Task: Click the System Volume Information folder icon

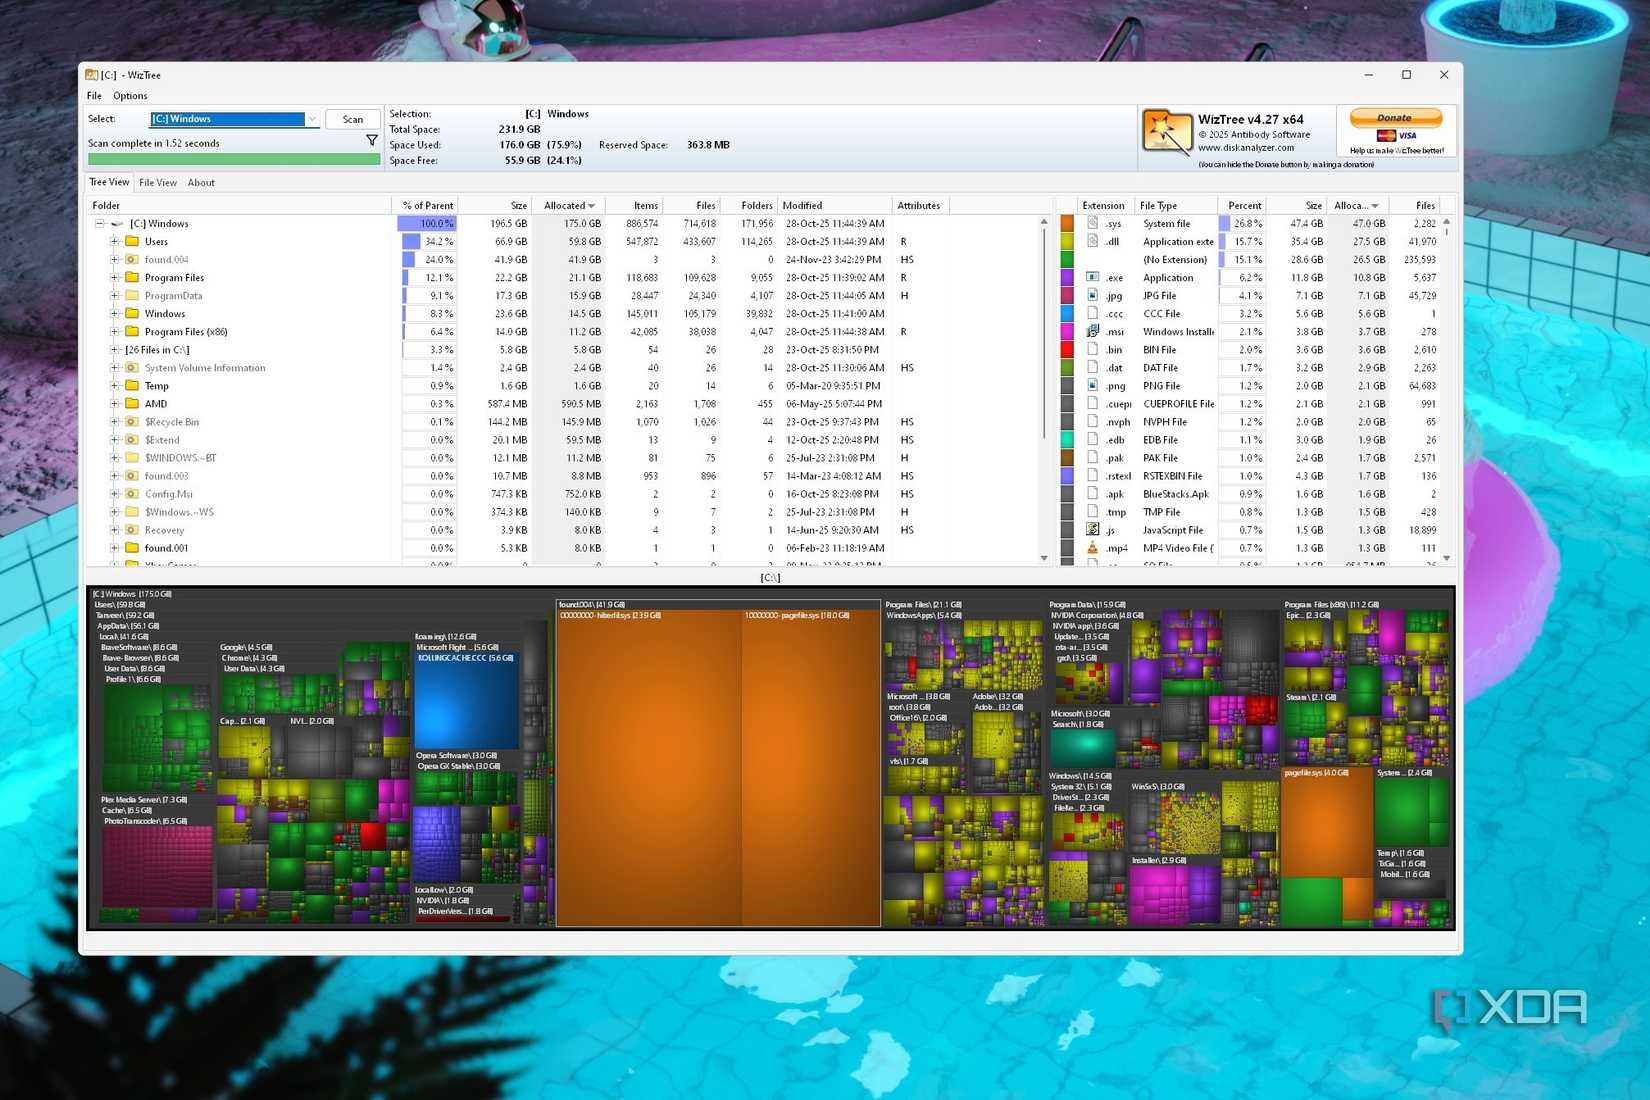Action: pyautogui.click(x=131, y=367)
